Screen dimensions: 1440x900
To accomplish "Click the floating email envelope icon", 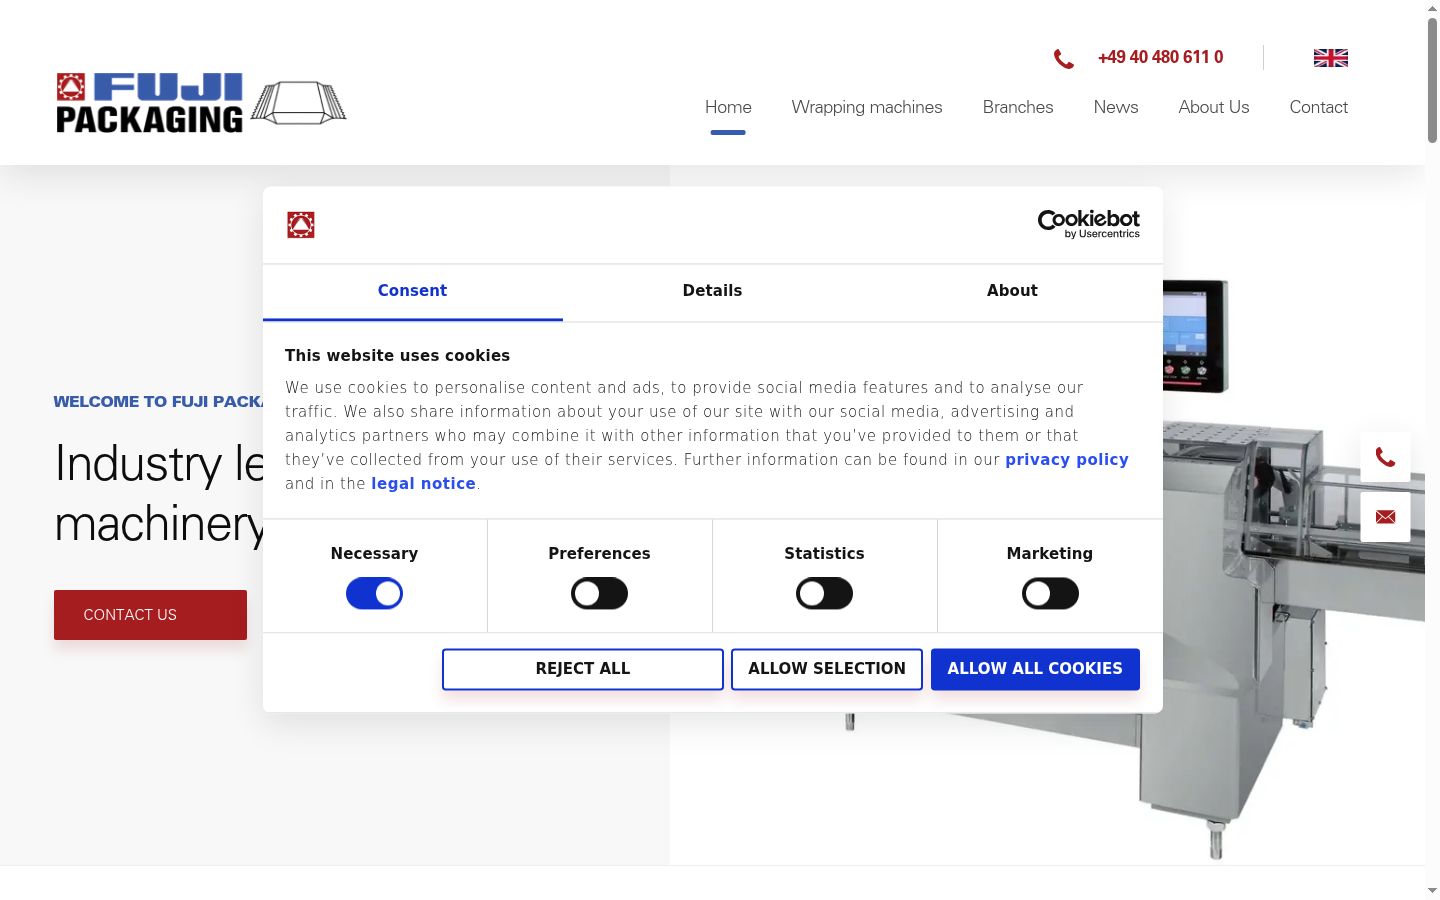I will pyautogui.click(x=1385, y=517).
